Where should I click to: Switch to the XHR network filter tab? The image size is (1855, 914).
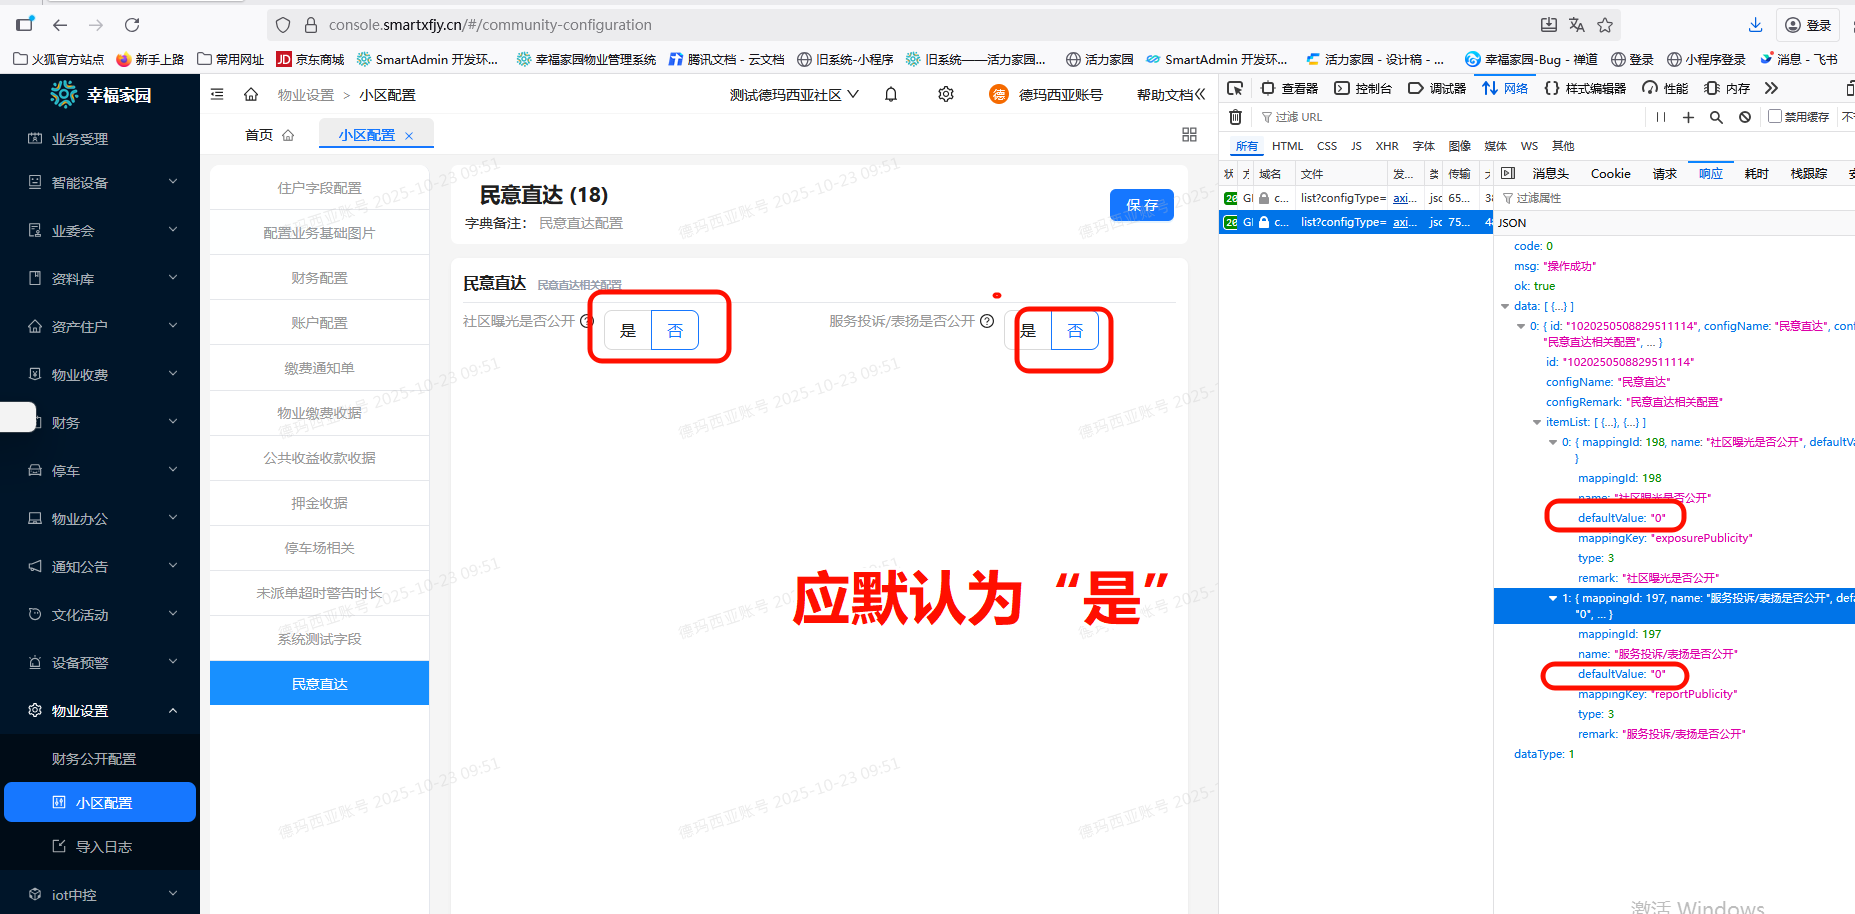pyautogui.click(x=1387, y=145)
